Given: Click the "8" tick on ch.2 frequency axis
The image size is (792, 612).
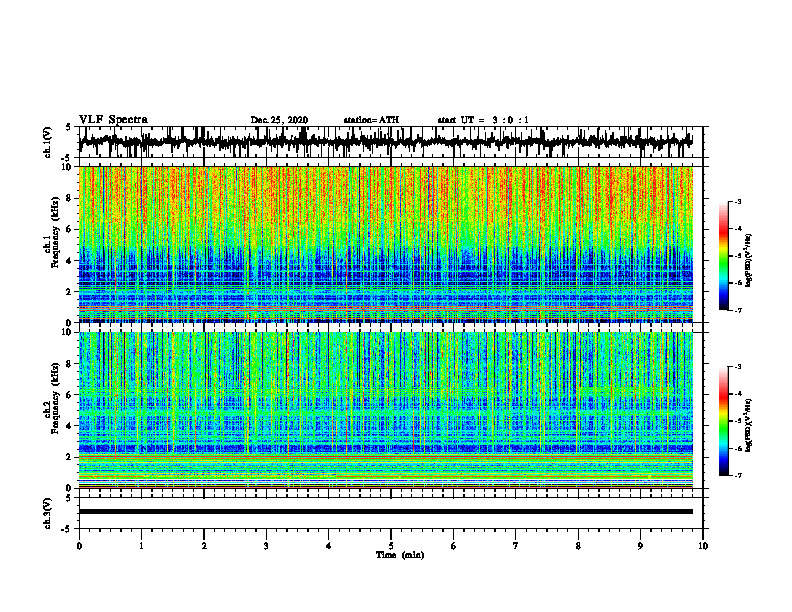Looking at the screenshot, I should pyautogui.click(x=70, y=364).
